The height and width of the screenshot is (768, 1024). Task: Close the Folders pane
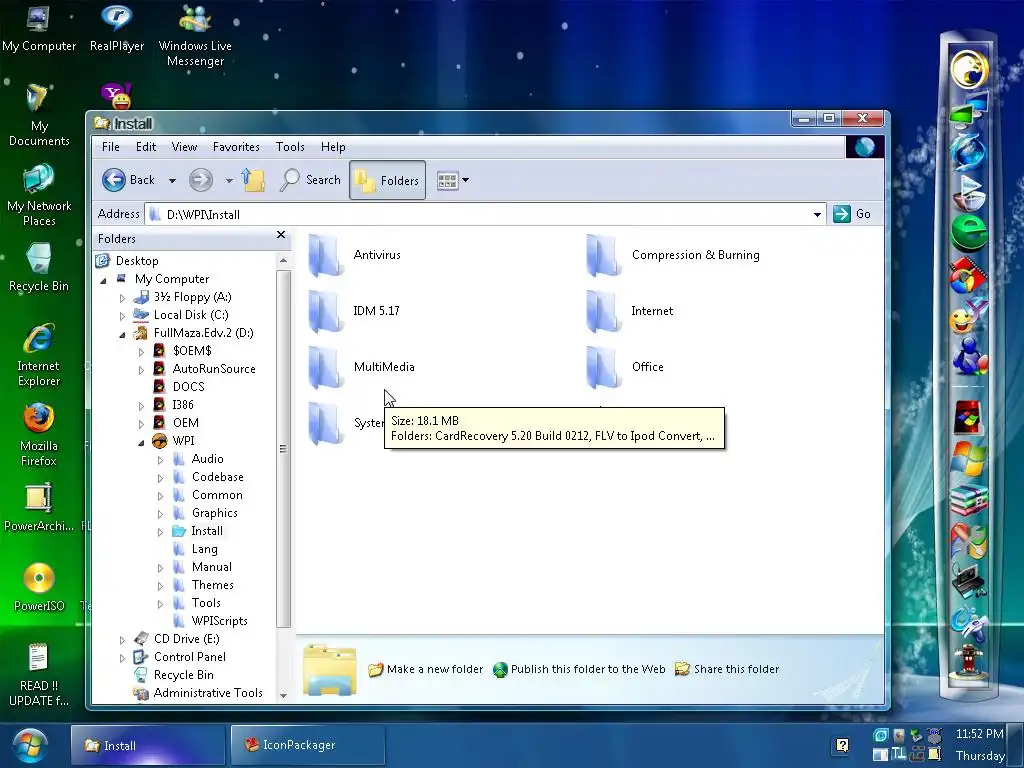point(281,234)
